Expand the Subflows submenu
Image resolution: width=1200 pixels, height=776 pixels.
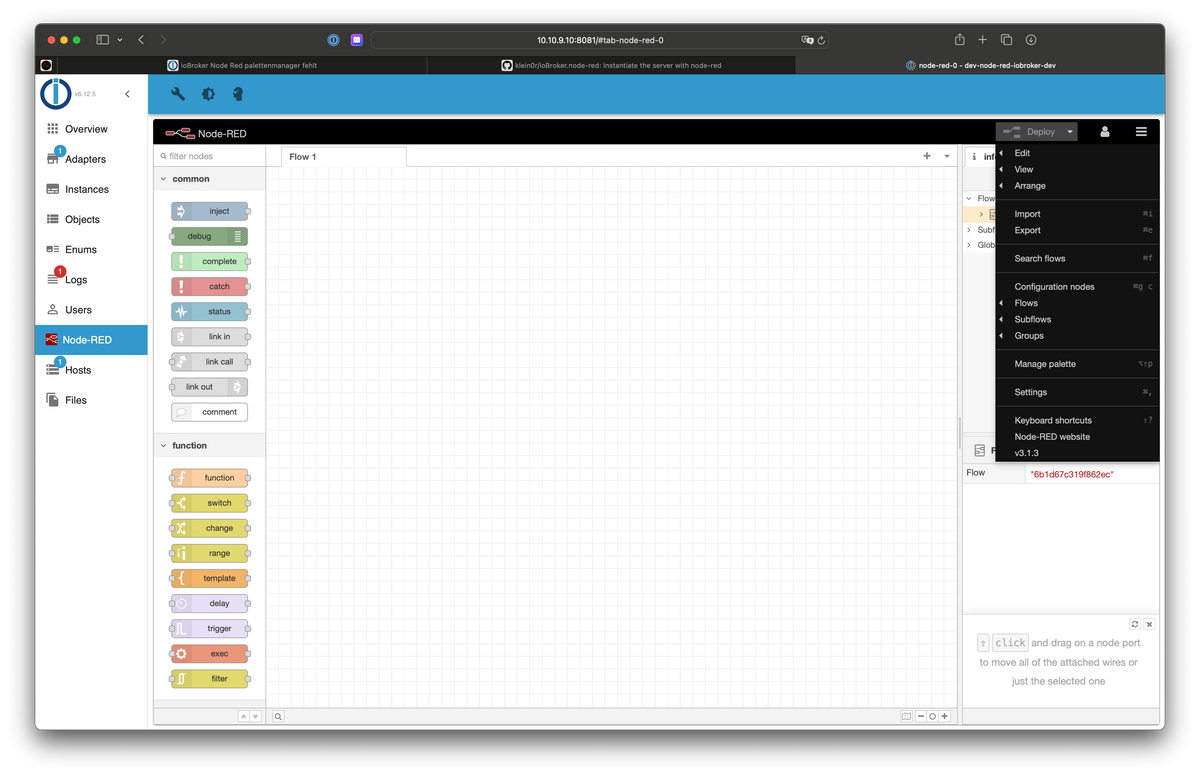pyautogui.click(x=1078, y=319)
